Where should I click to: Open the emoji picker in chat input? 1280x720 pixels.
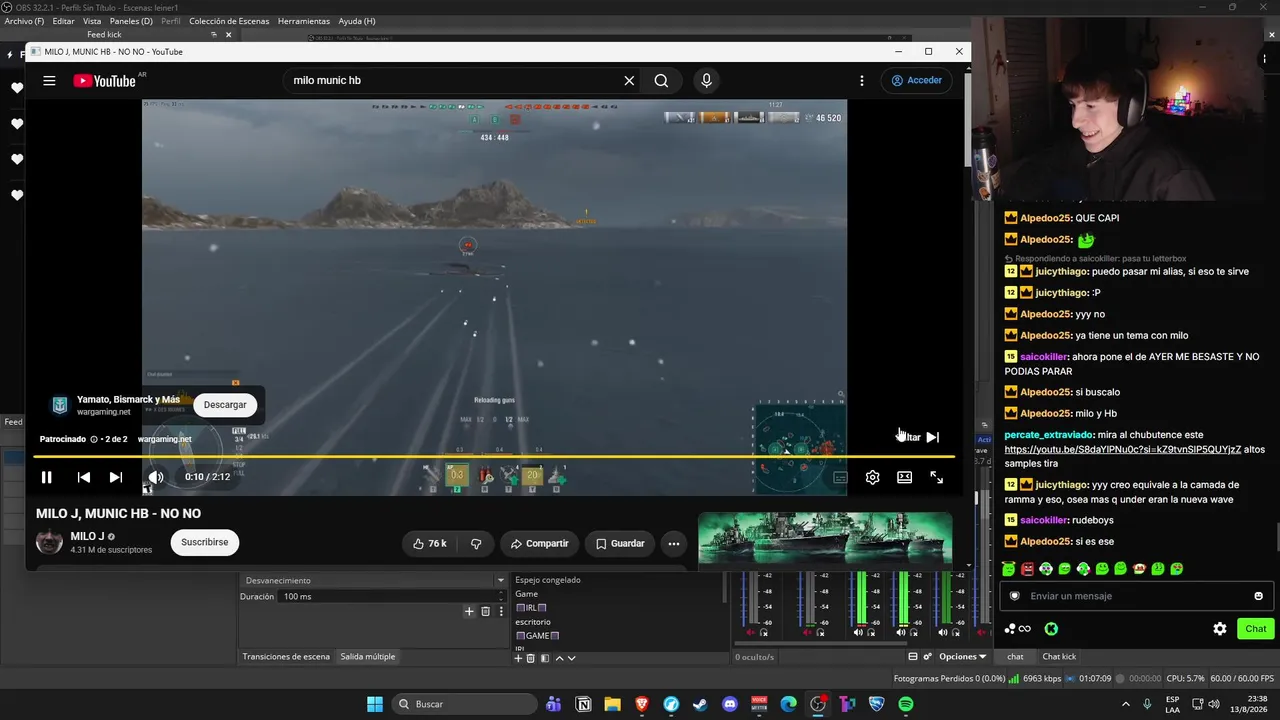pos(1258,596)
